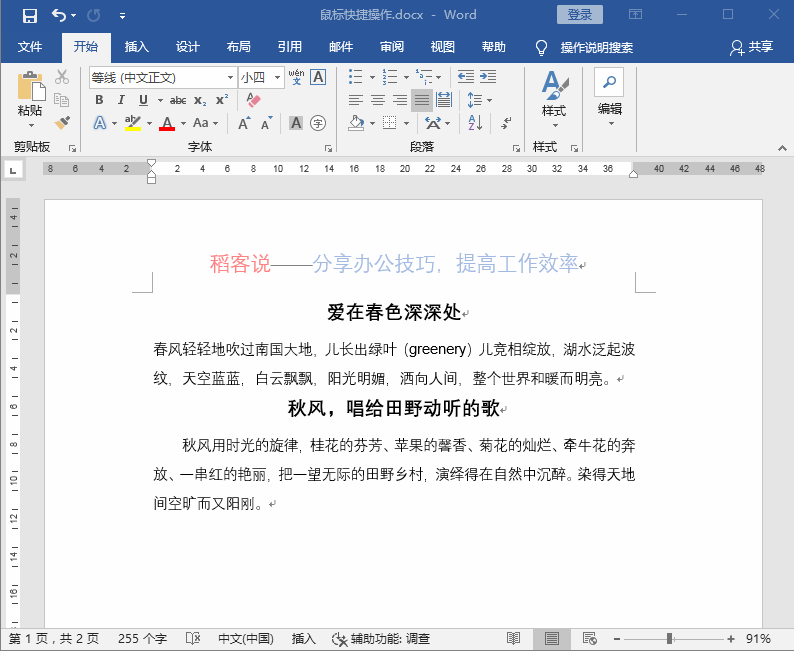This screenshot has width=794, height=651.
Task: Open the highlight color dropdown arrow
Action: pyautogui.click(x=149, y=123)
